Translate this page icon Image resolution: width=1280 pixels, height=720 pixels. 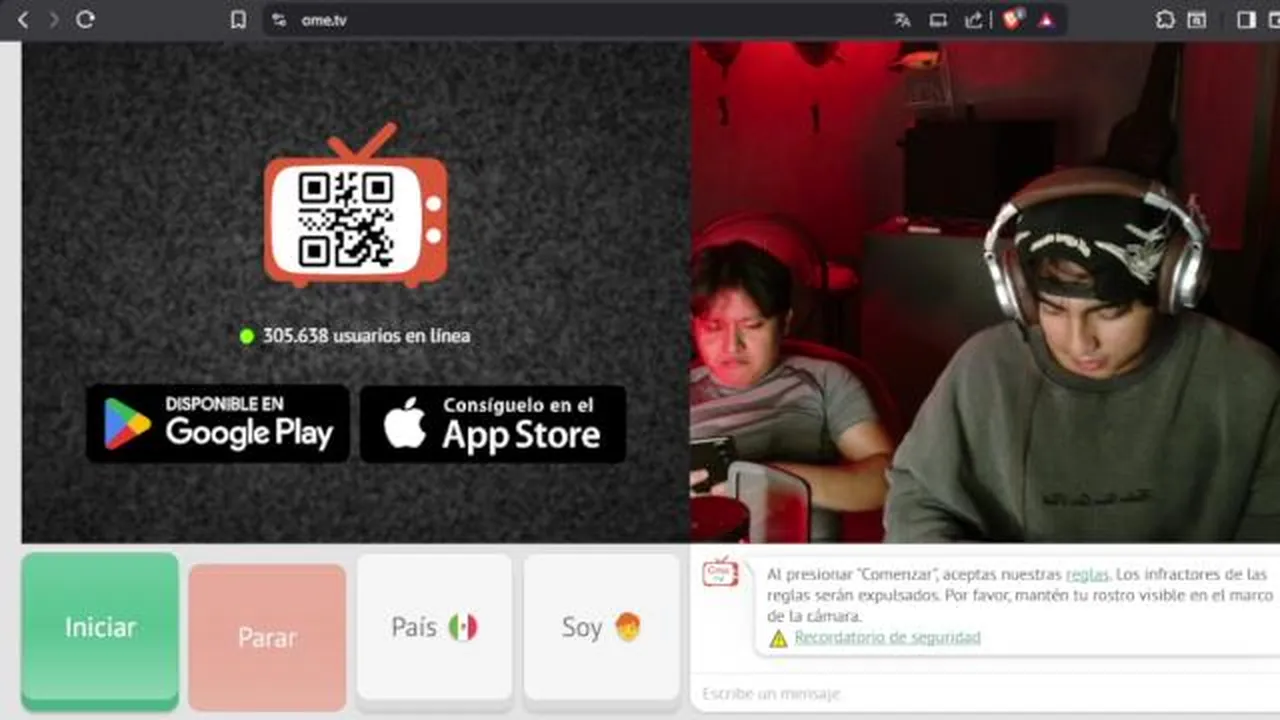click(x=902, y=20)
